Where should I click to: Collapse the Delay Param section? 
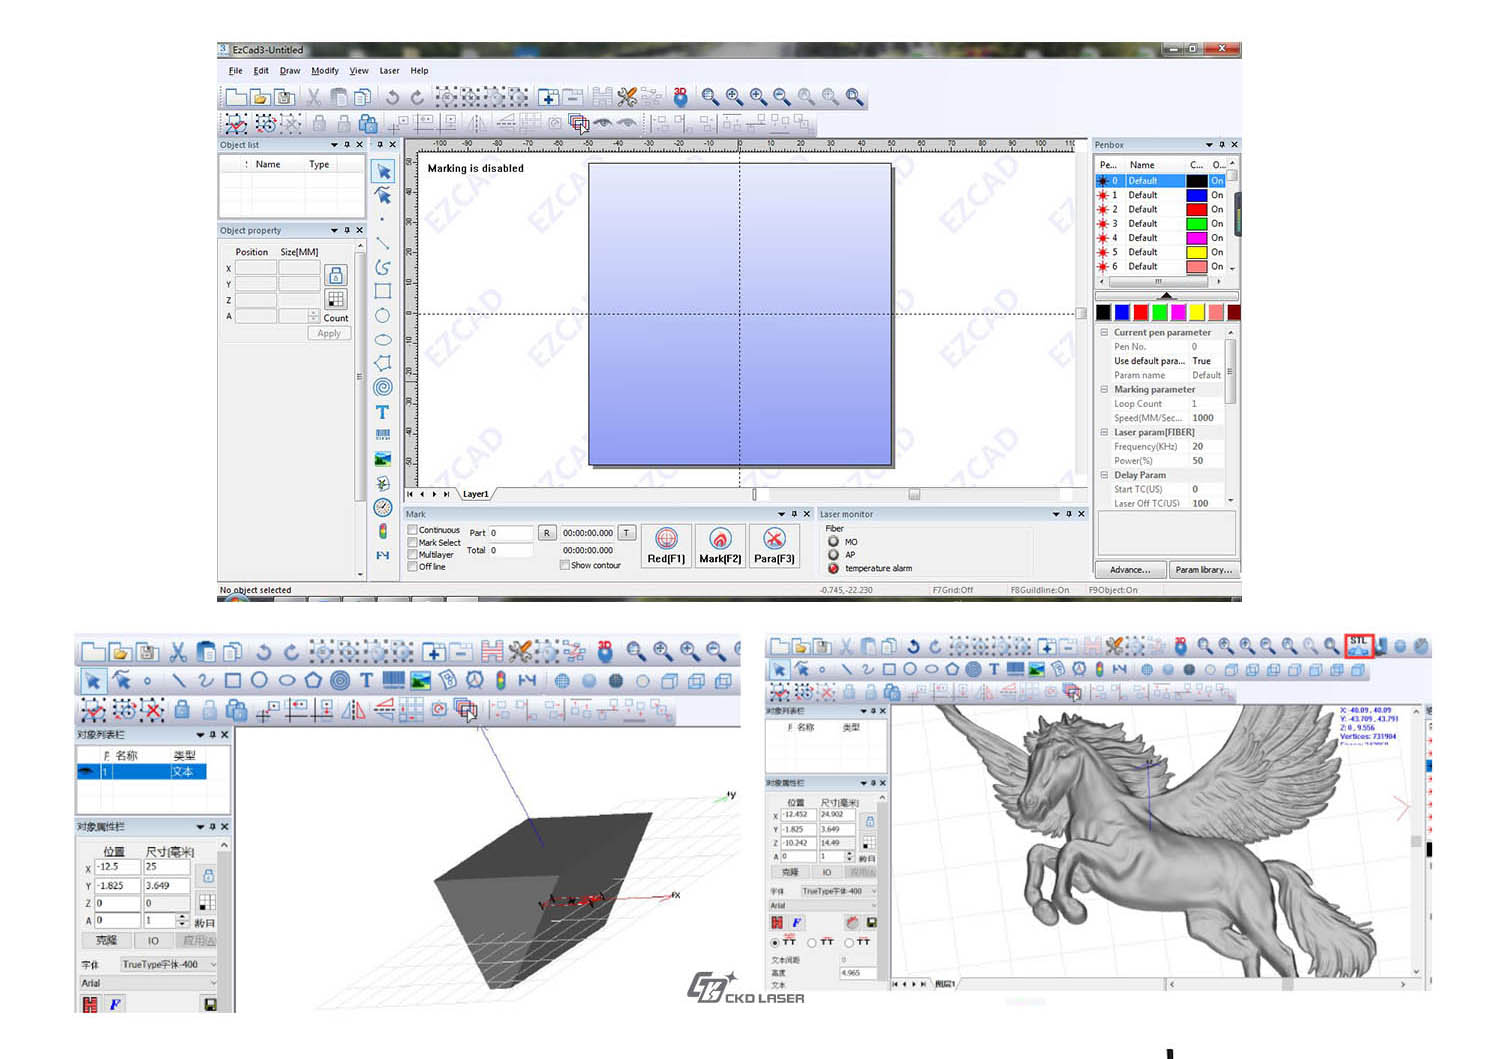[1104, 475]
